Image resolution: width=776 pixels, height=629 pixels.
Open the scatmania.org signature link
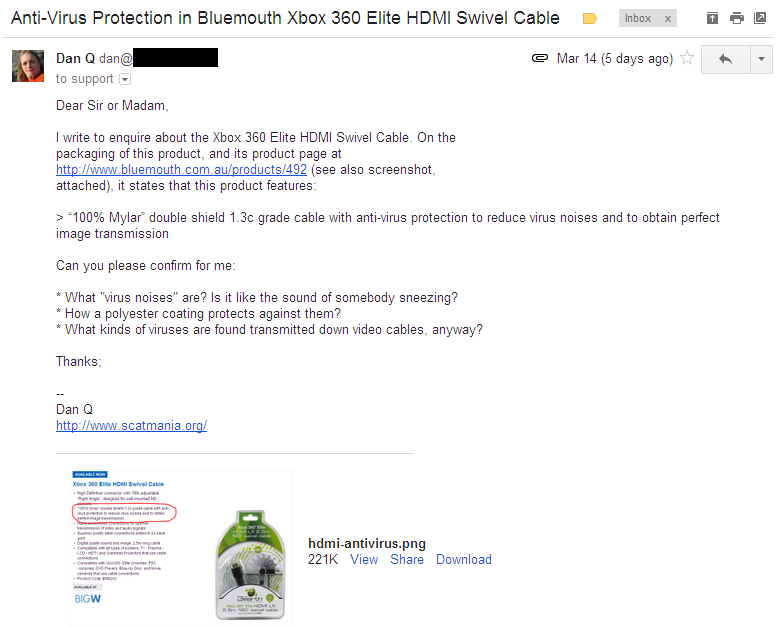coord(132,426)
